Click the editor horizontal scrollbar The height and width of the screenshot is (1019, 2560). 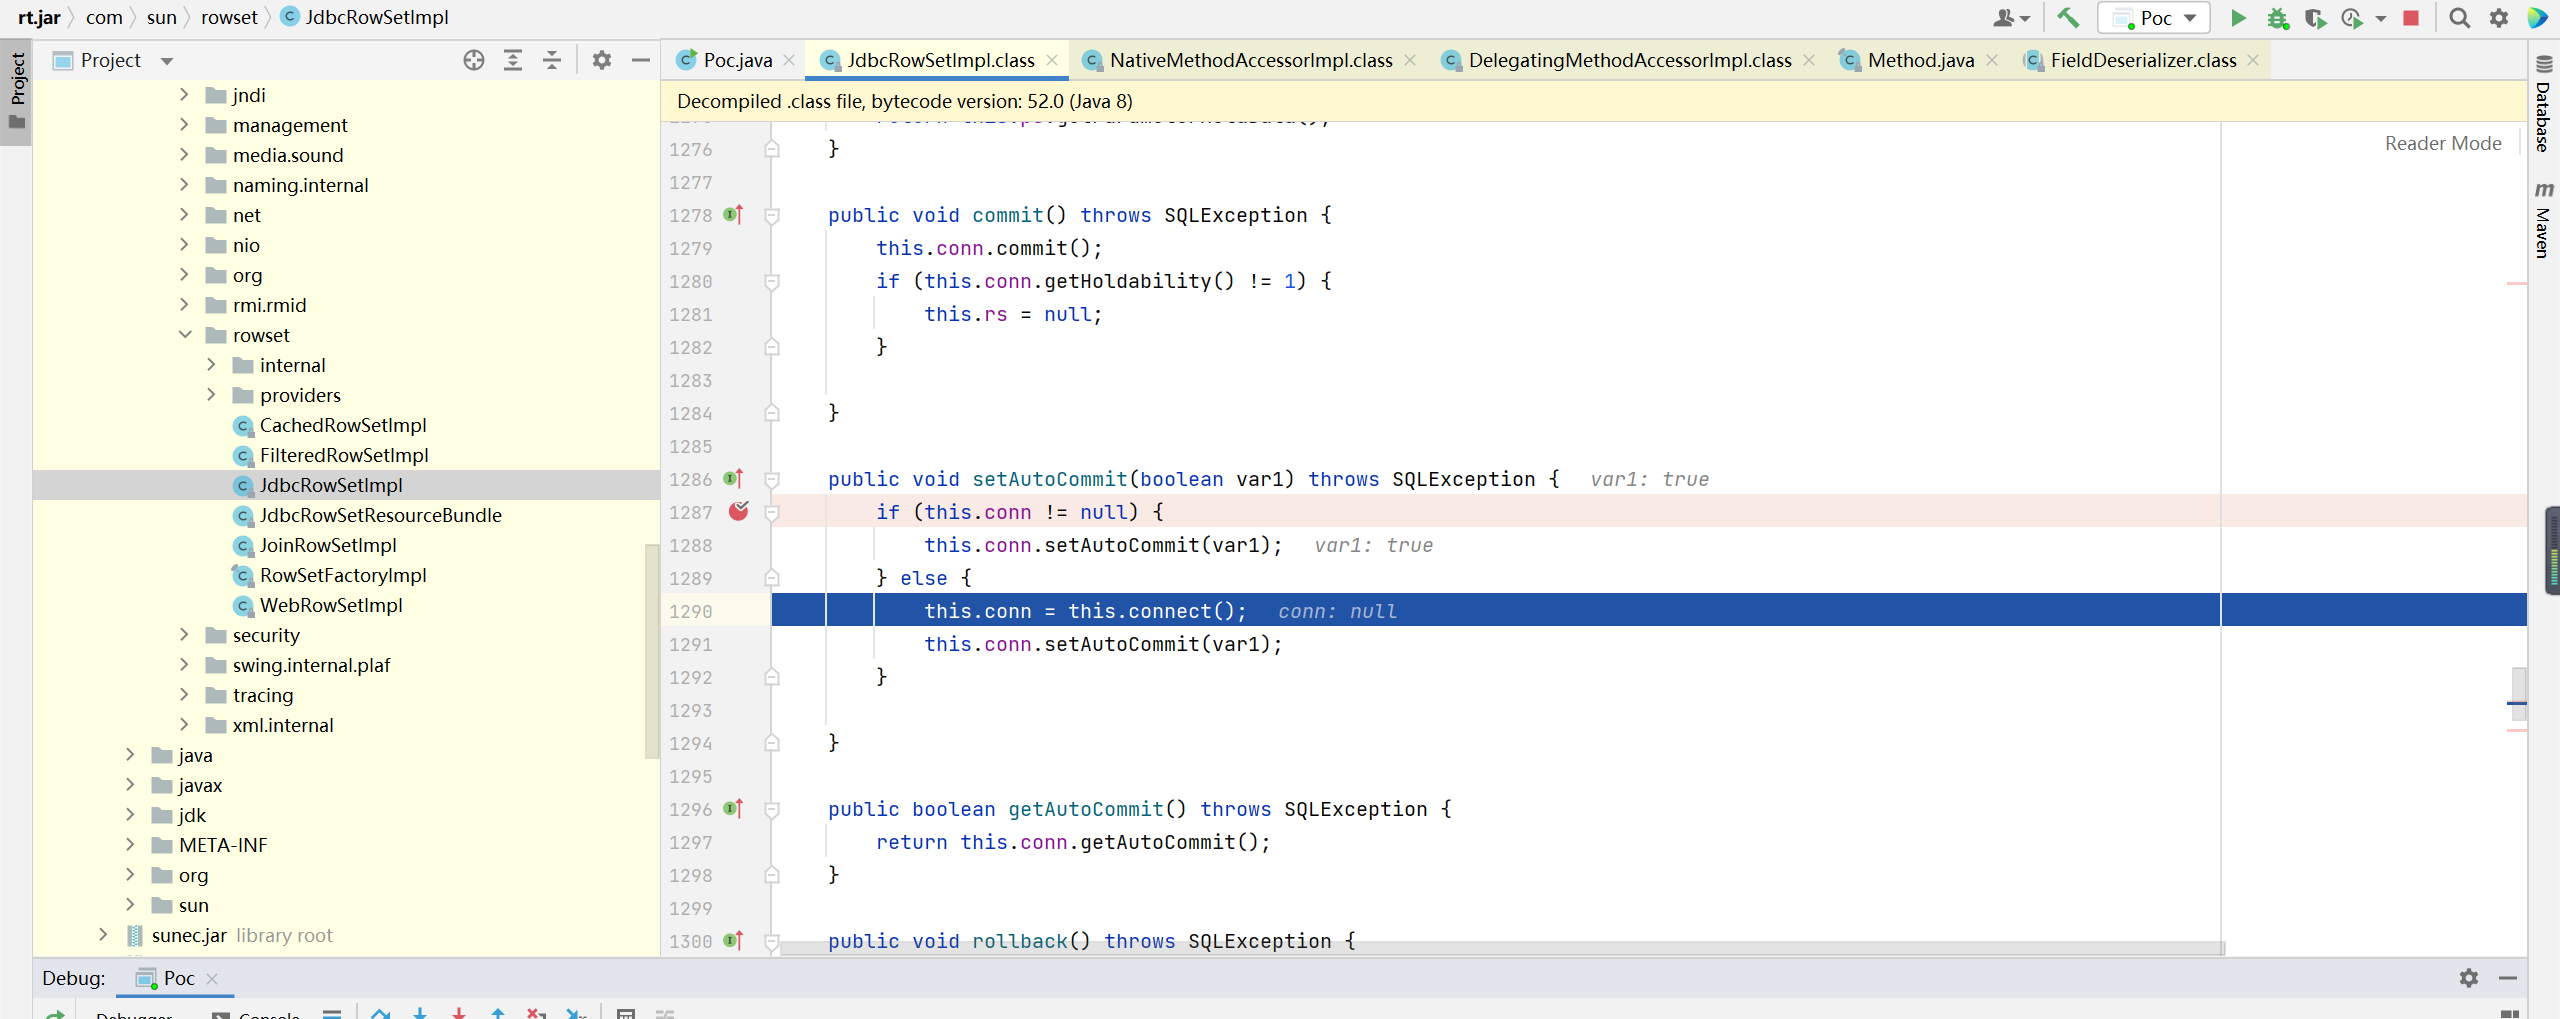coord(1500,948)
